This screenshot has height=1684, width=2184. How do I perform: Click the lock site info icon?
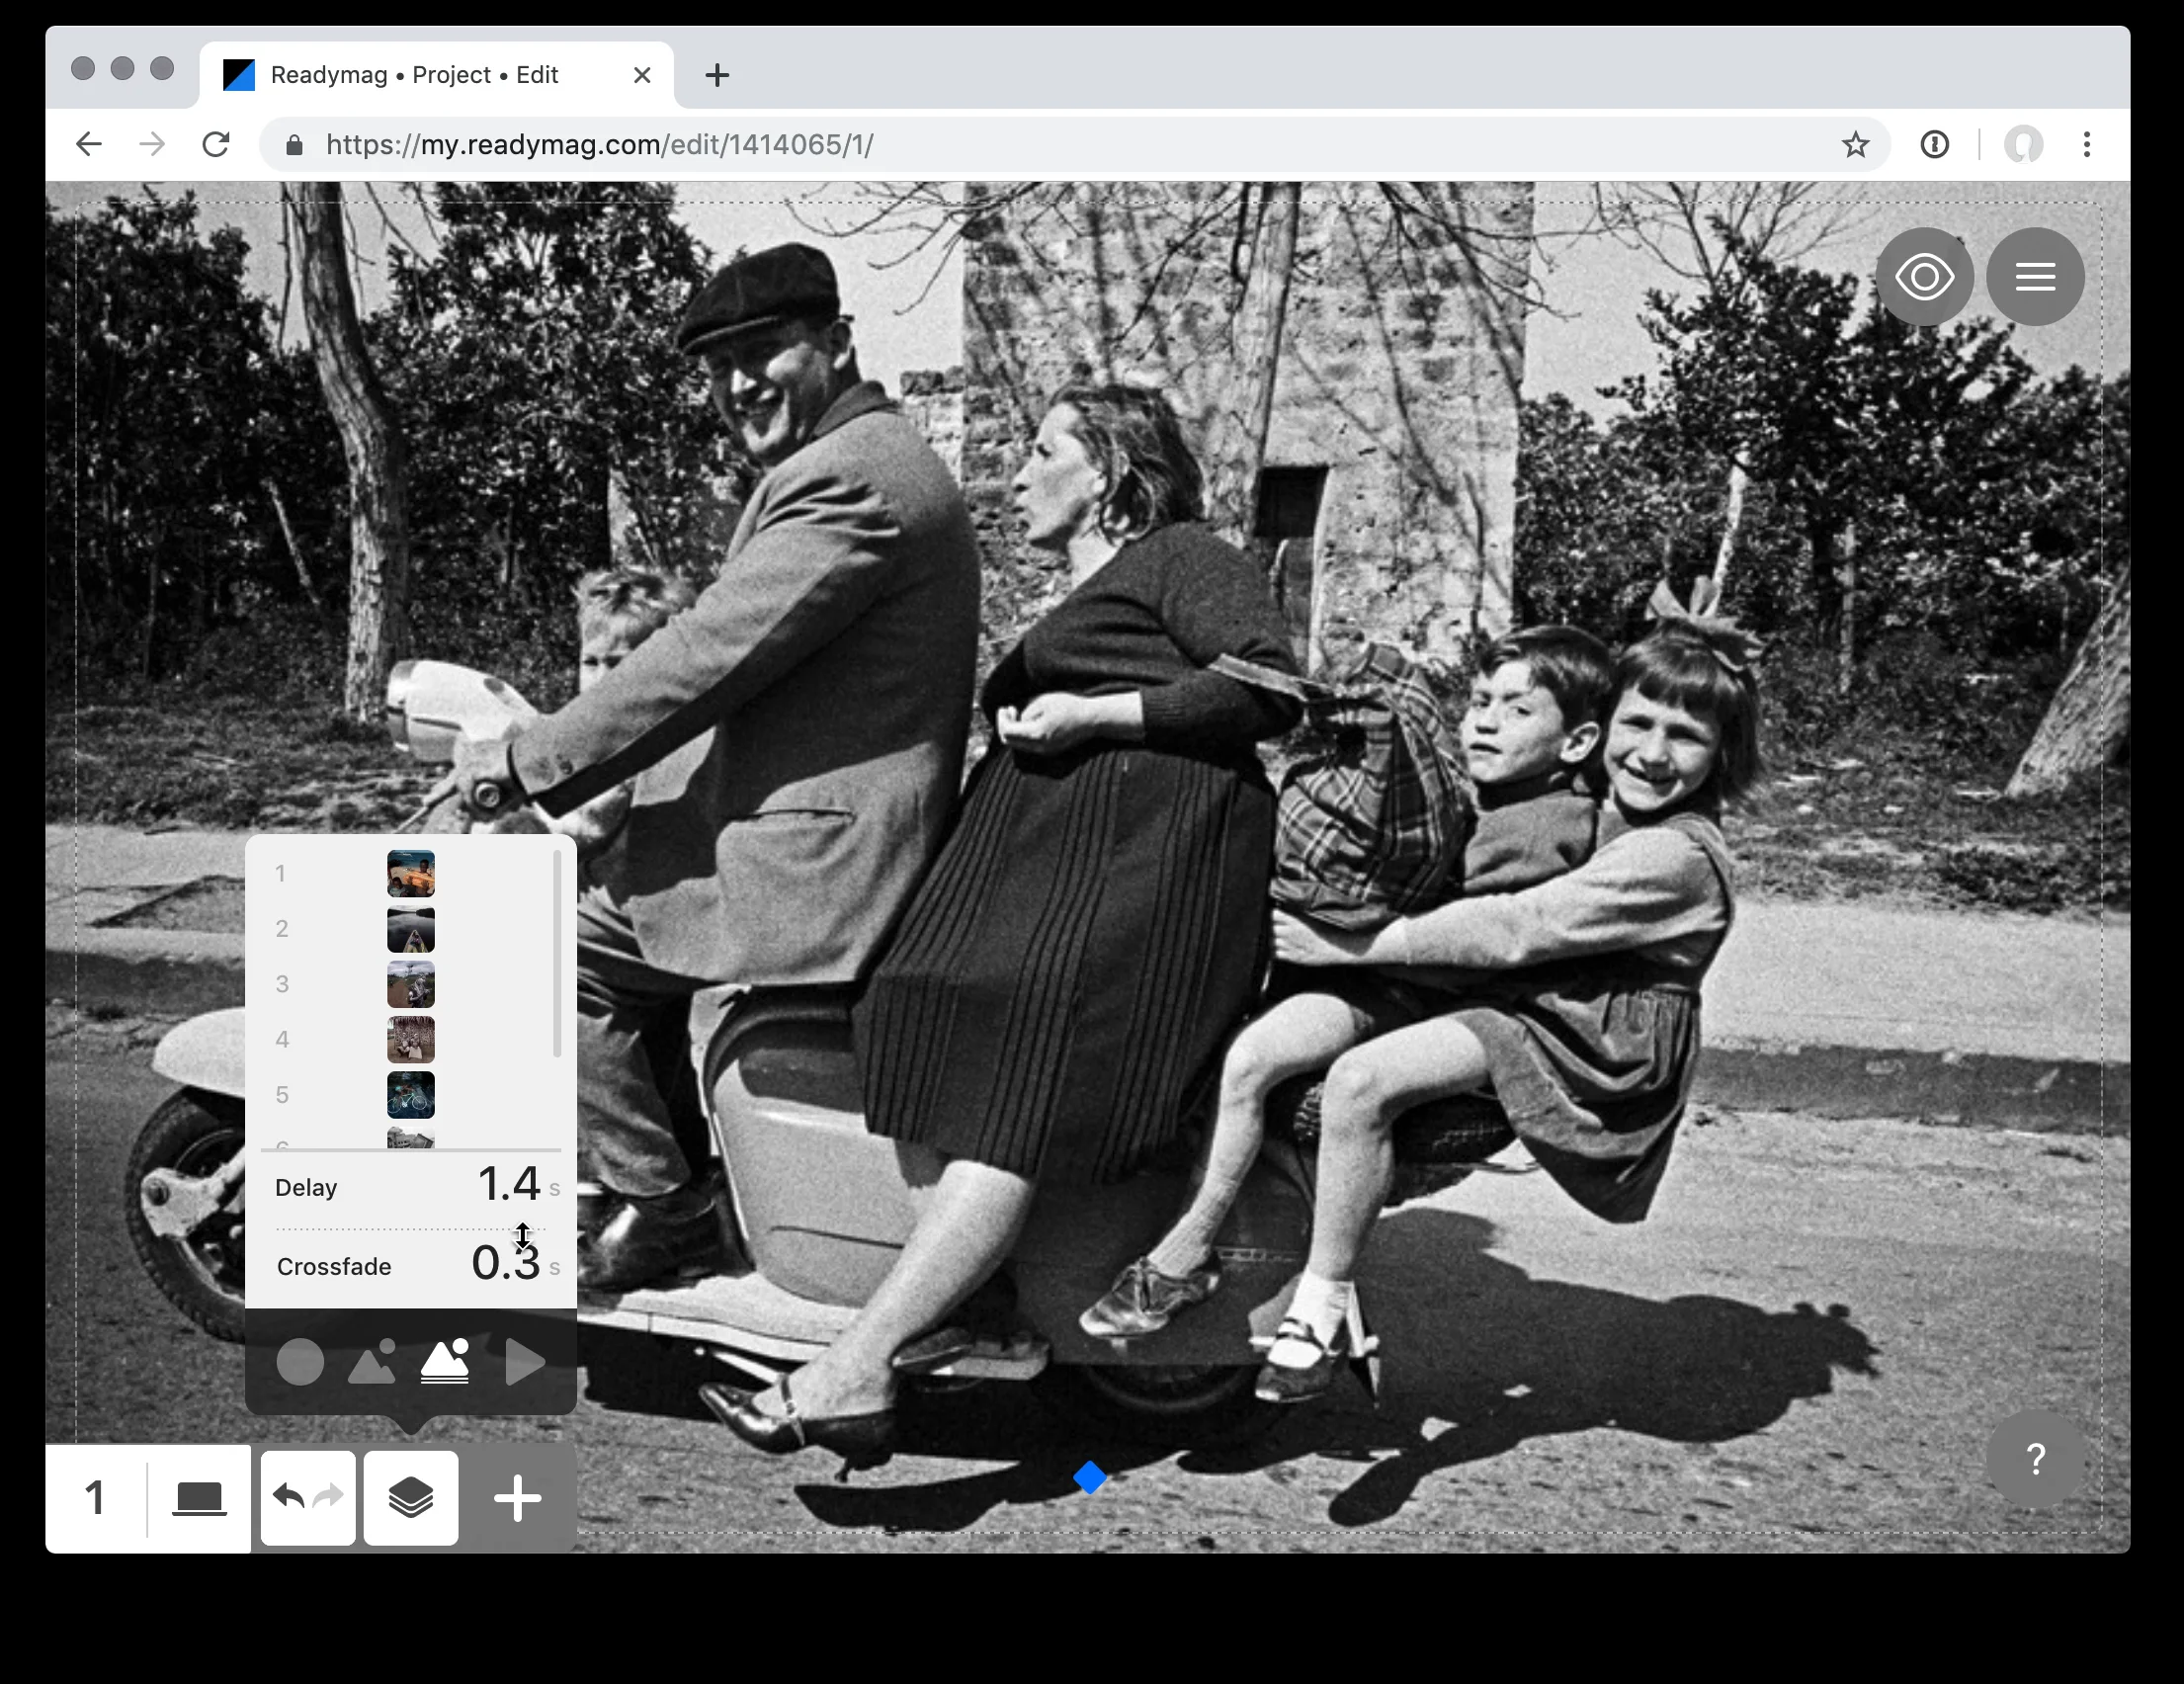(x=294, y=145)
